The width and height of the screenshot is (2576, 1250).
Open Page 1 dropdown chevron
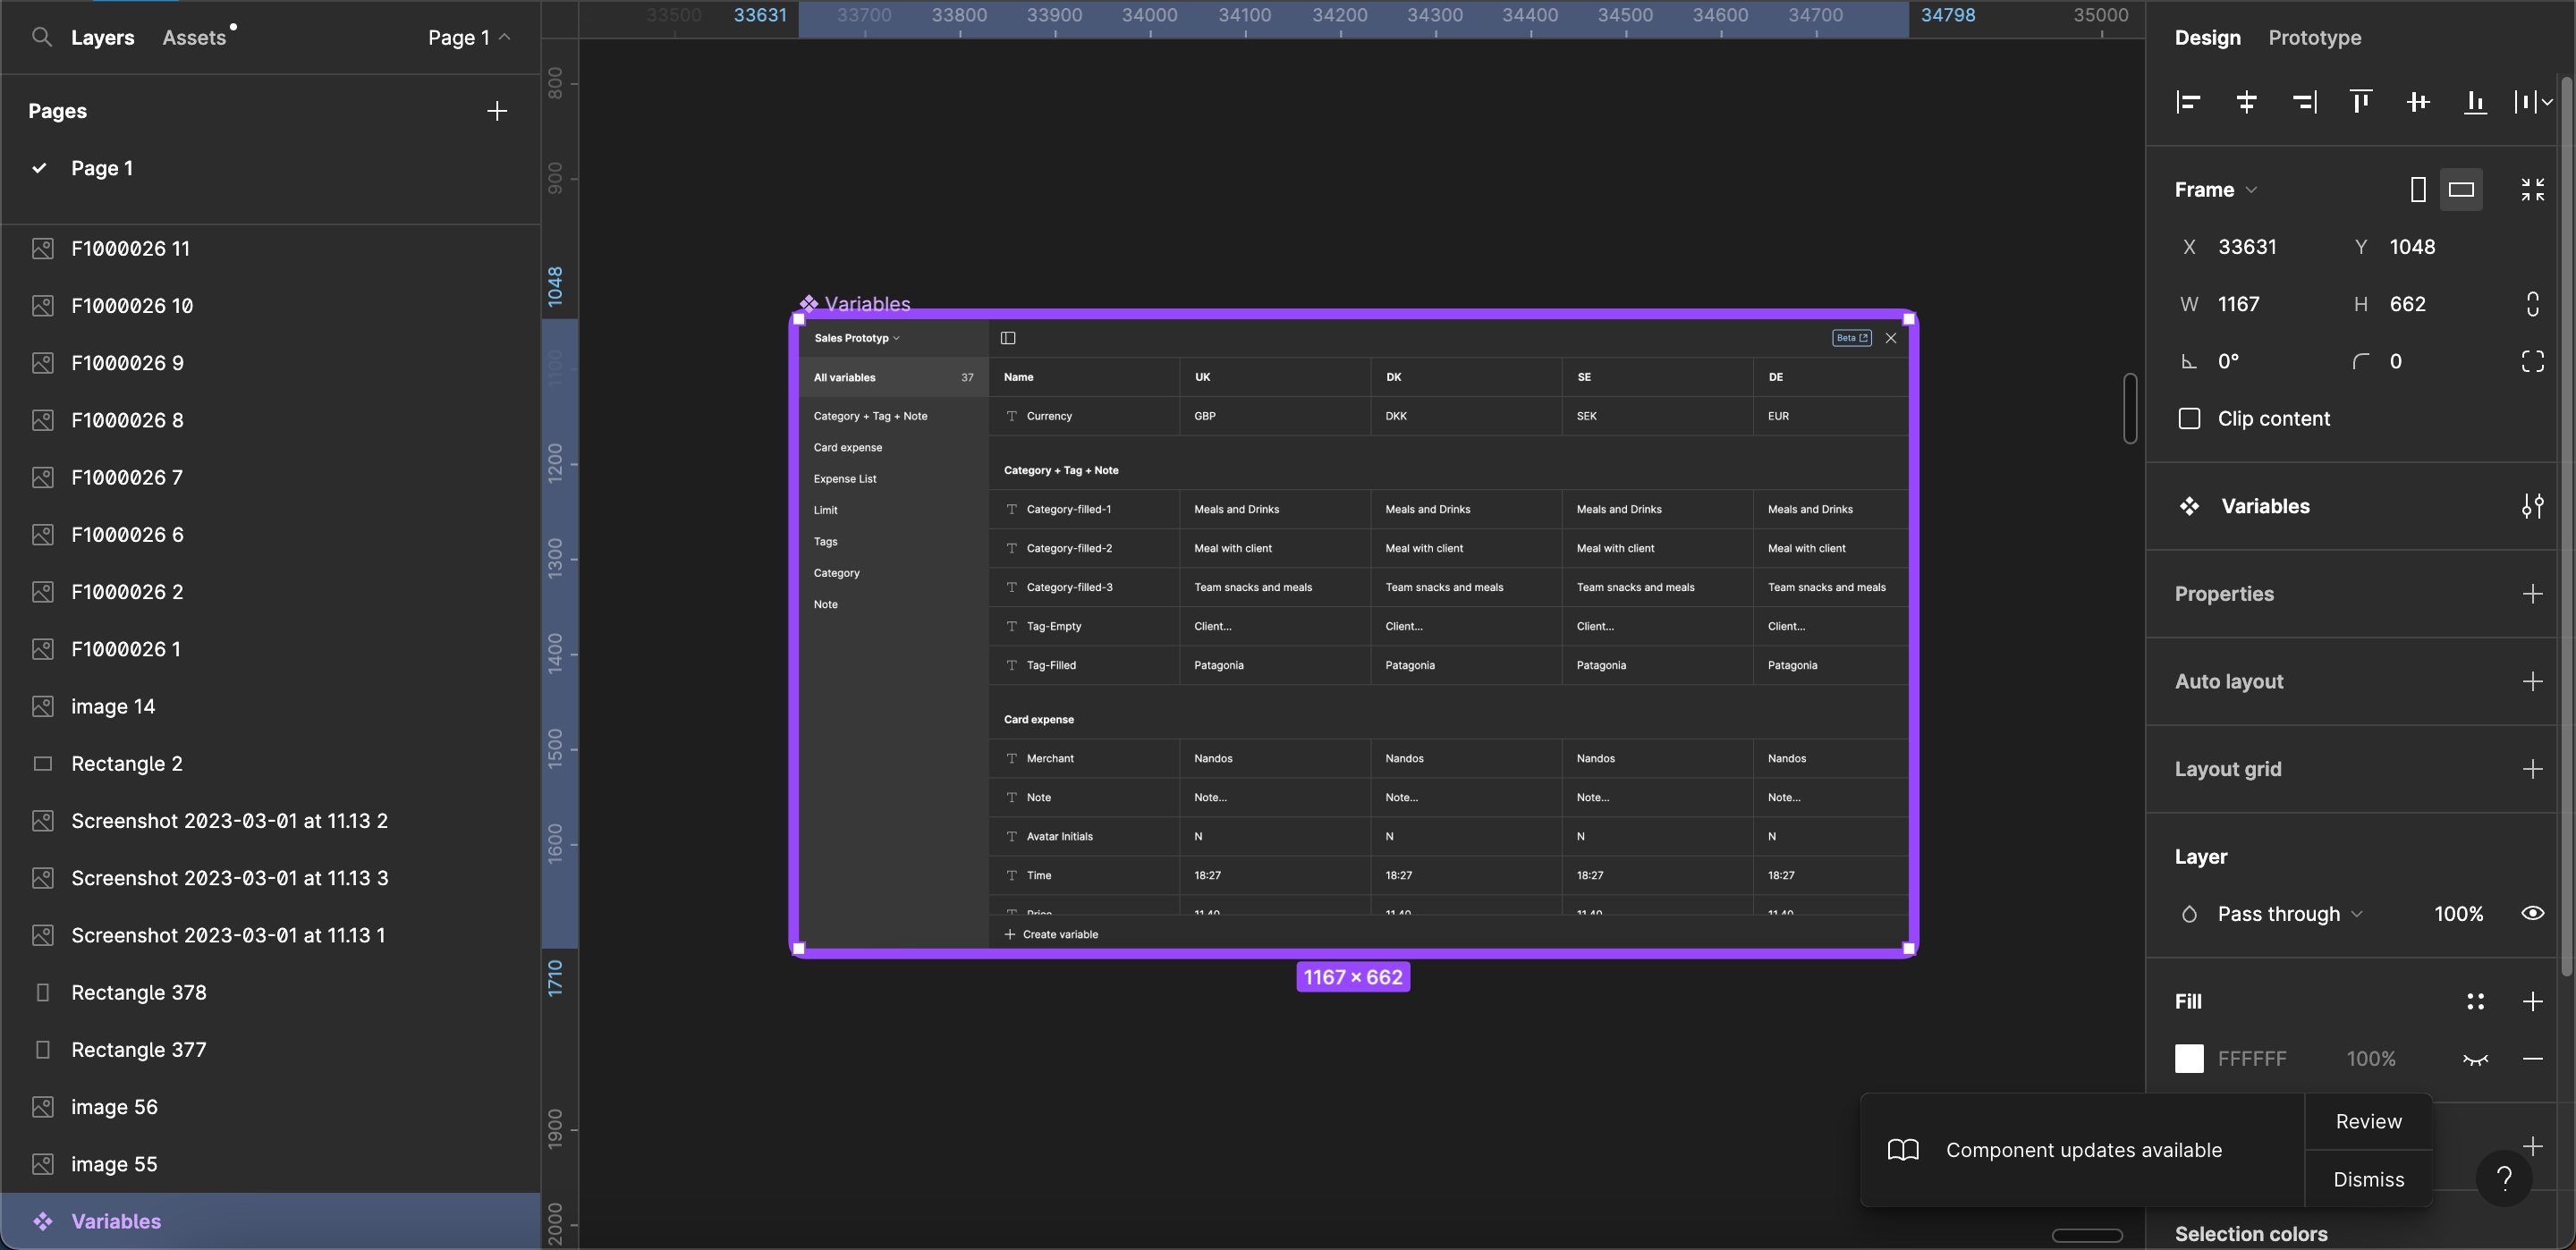tap(505, 37)
